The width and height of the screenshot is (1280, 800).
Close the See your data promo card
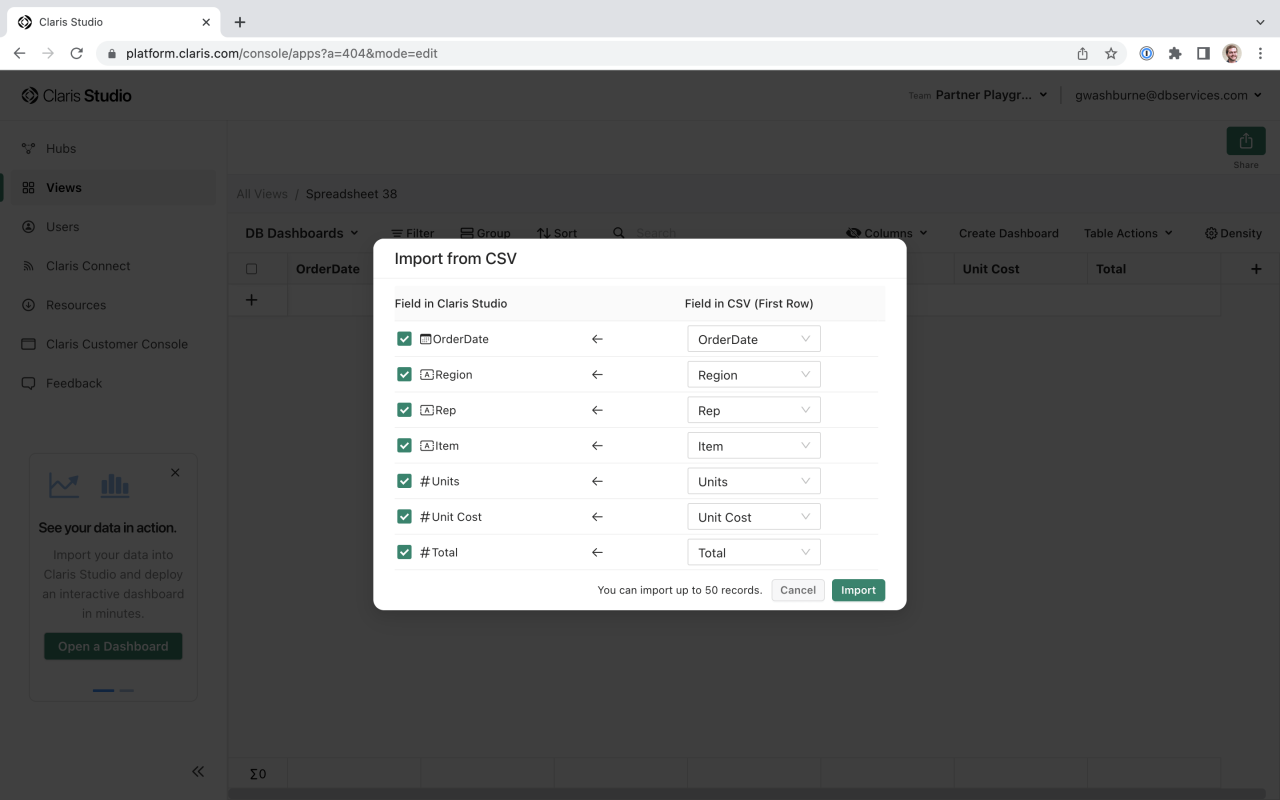(175, 472)
